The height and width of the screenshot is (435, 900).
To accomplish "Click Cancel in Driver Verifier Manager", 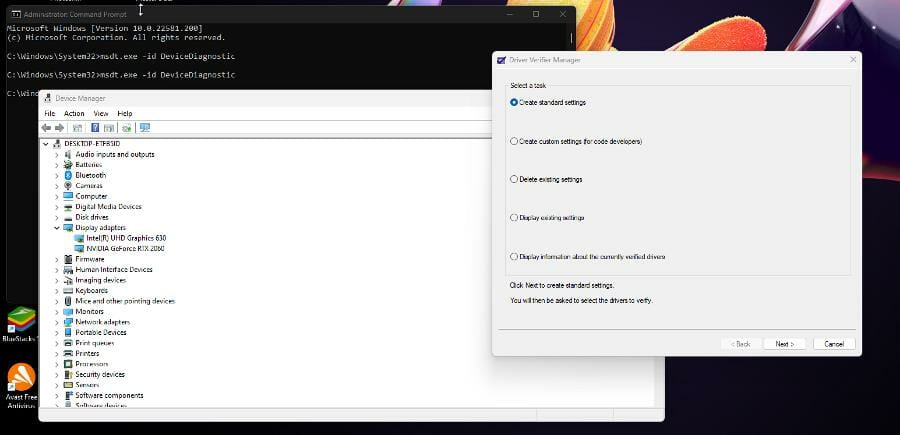I will (834, 344).
